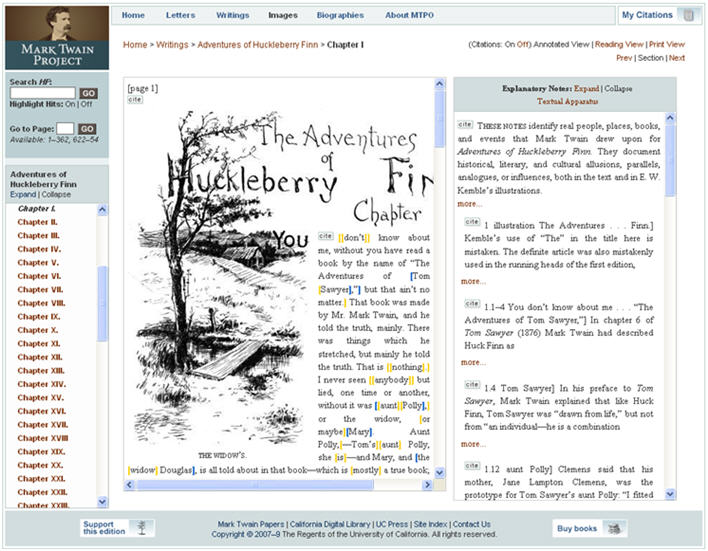Click the cite icon for note 1.4 Tom Sawyer
708x551 pixels.
(x=472, y=385)
